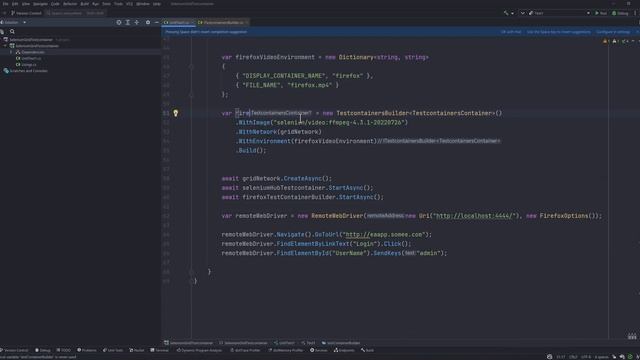
Task: Click the http://localhost:4444/ URL in code
Action: 474,216
